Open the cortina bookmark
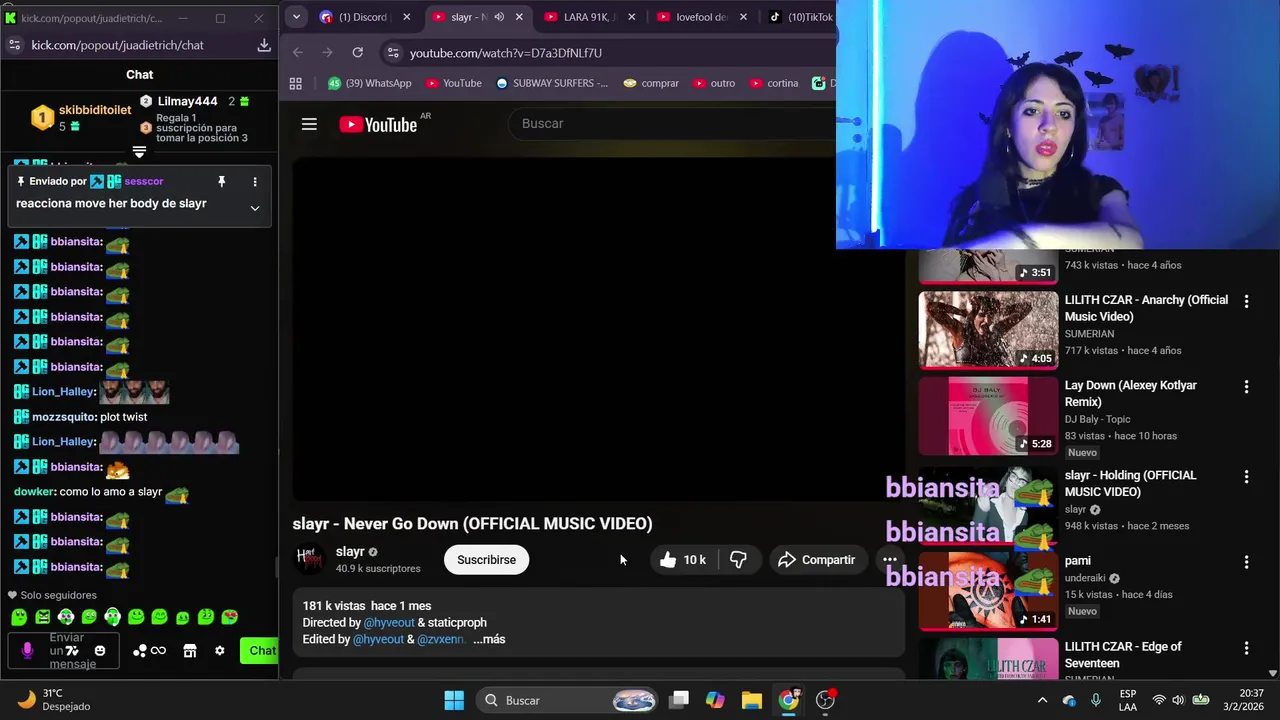1280x720 pixels. pyautogui.click(x=773, y=83)
